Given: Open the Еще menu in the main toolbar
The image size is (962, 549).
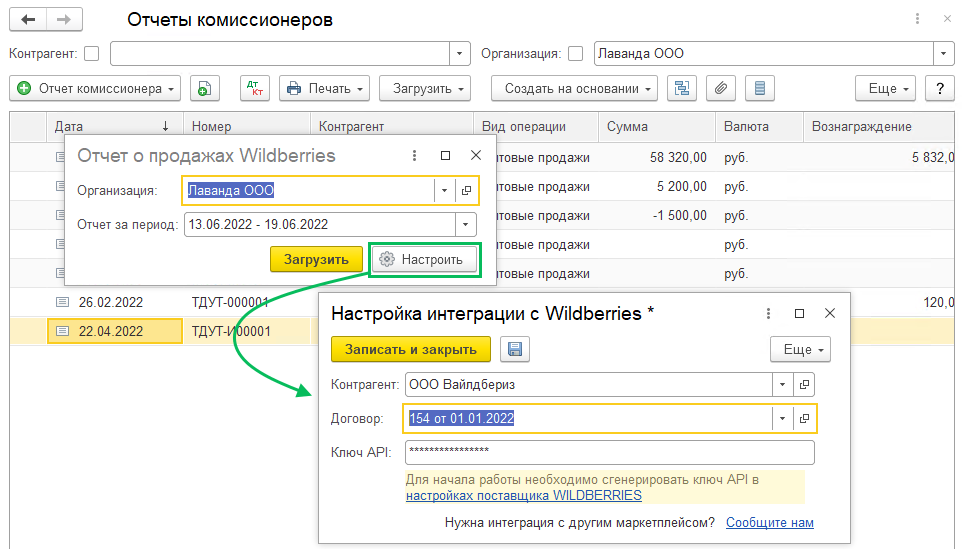Looking at the screenshot, I should click(x=885, y=89).
